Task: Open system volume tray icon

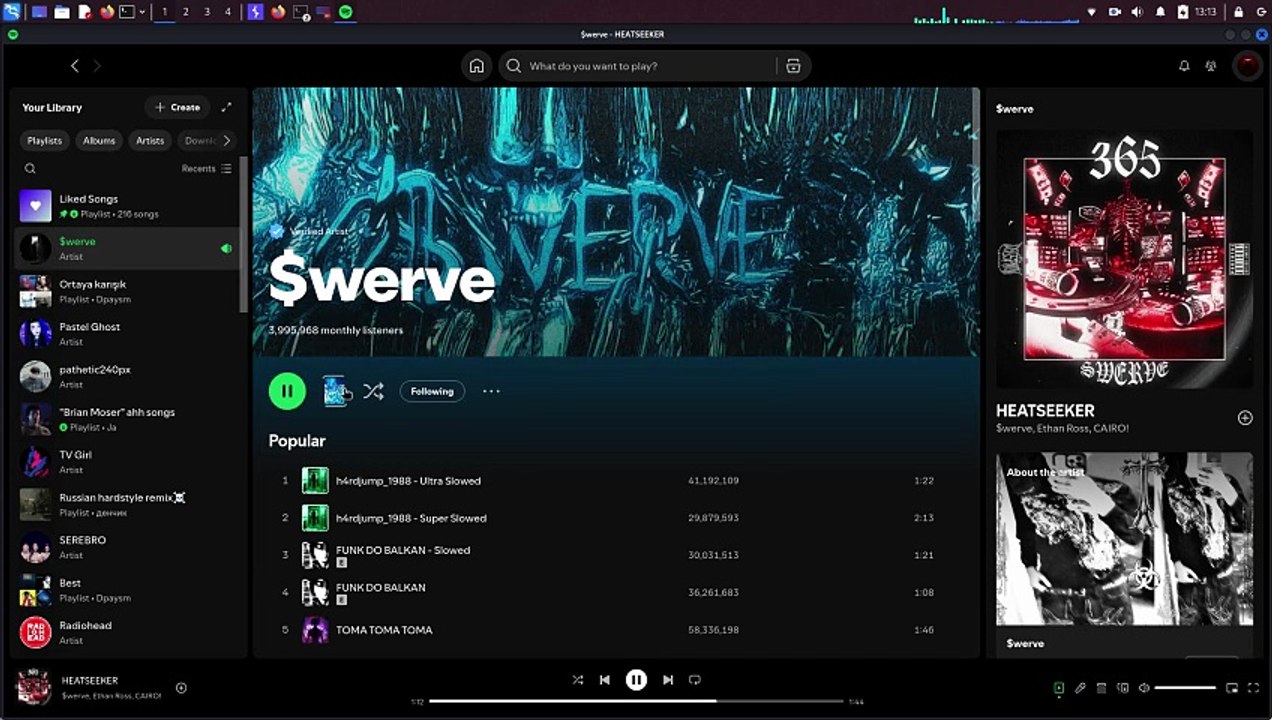Action: tap(1137, 12)
